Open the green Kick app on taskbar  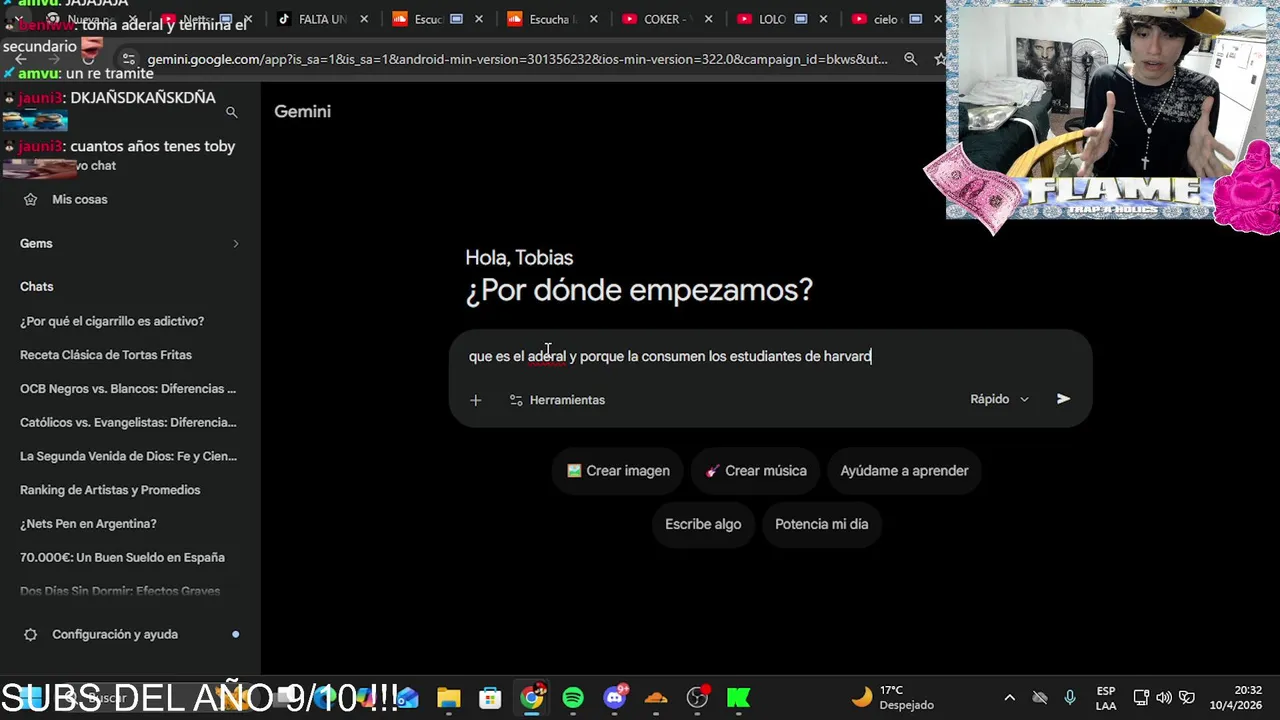point(739,698)
